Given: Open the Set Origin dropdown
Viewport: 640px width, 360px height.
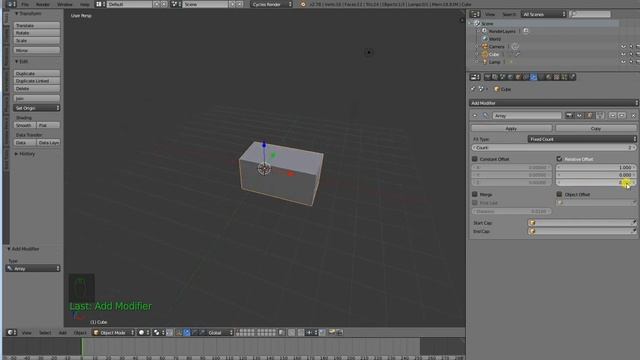Looking at the screenshot, I should (37, 108).
